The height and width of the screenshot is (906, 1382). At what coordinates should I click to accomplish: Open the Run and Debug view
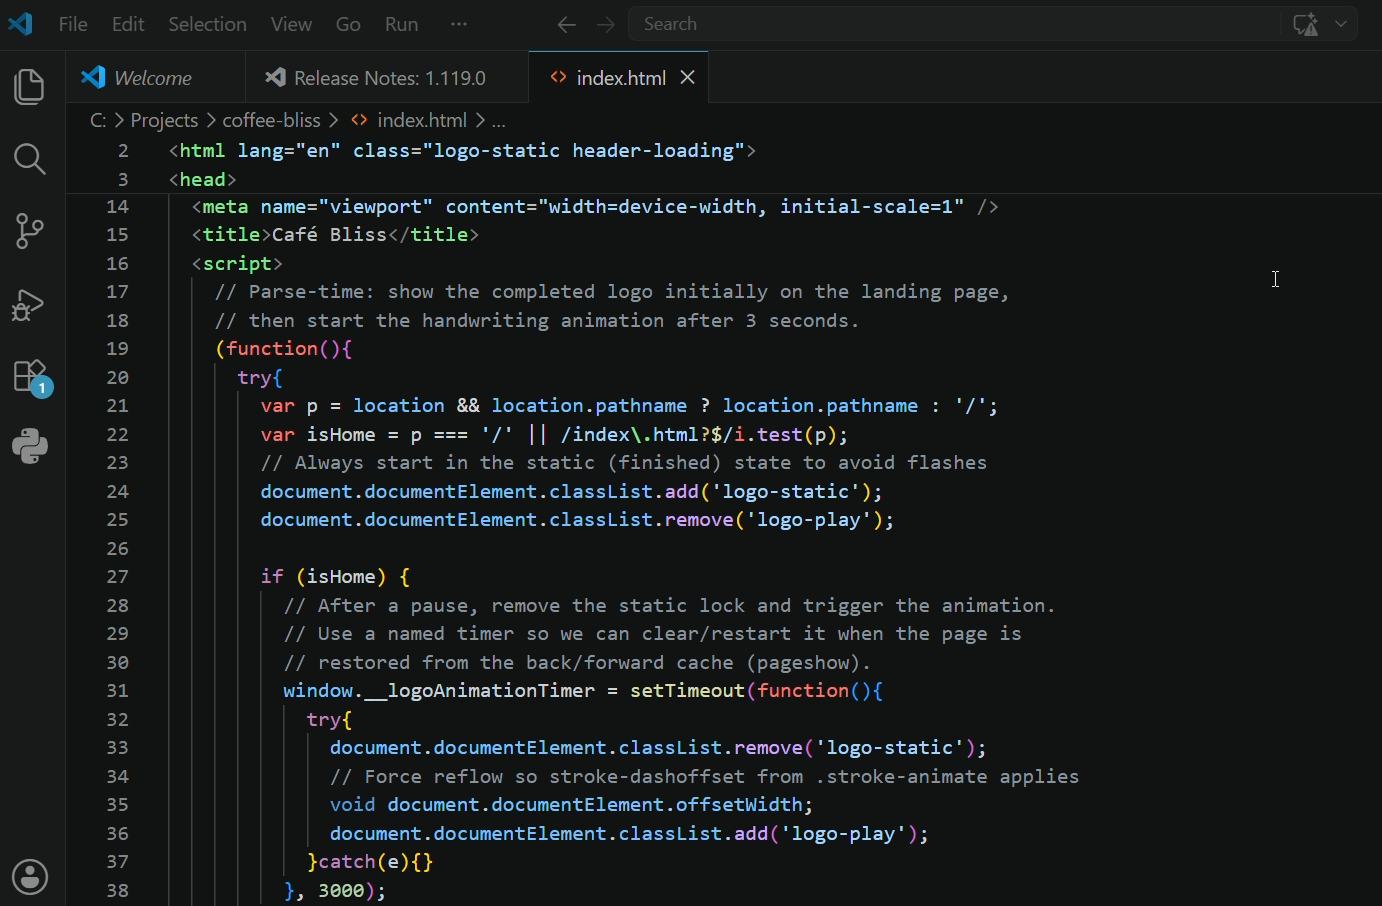coord(30,304)
